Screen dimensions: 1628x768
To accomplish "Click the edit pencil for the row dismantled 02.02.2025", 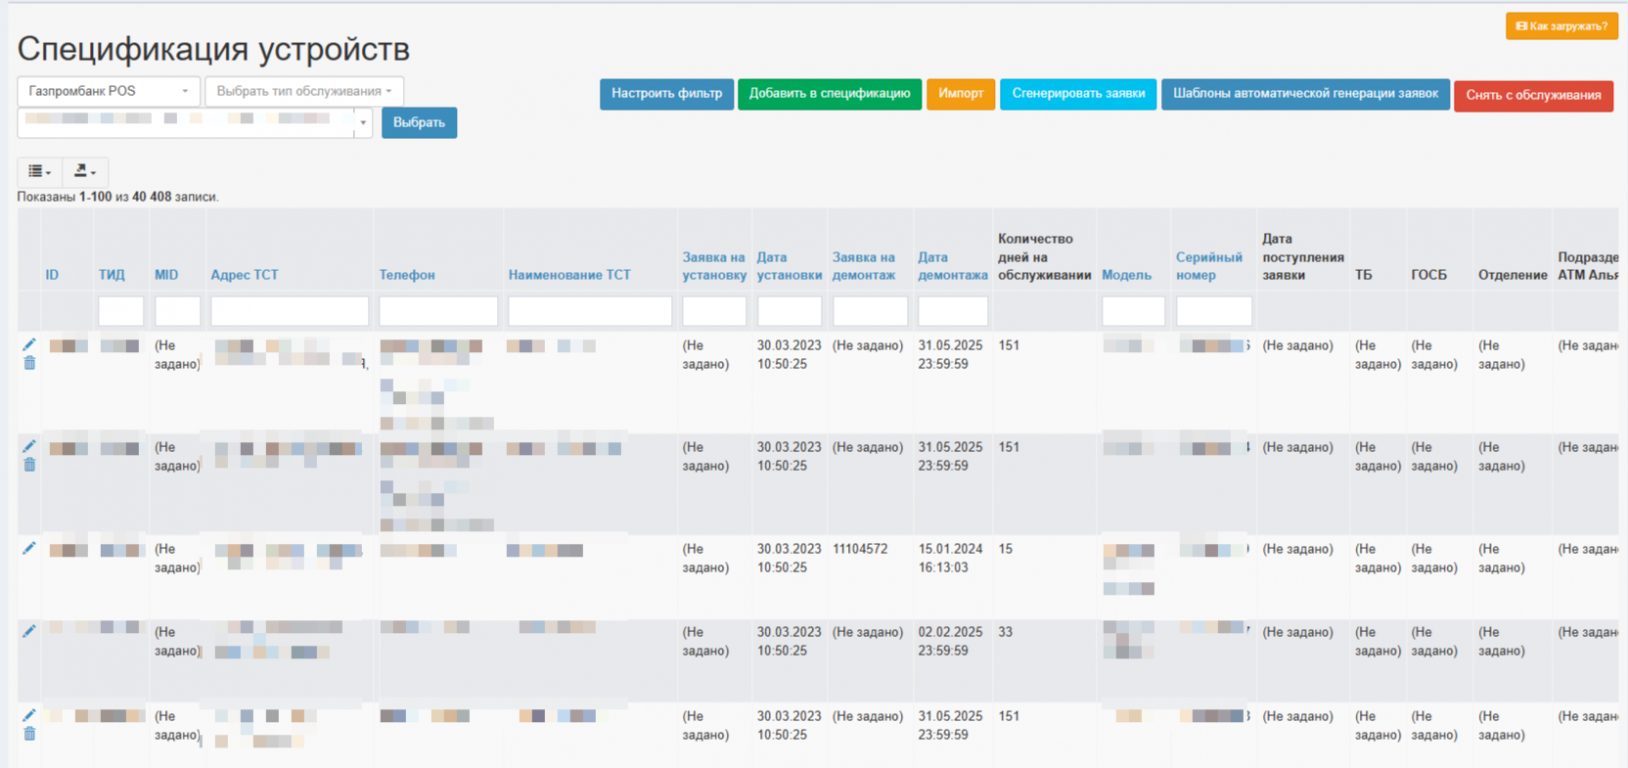I will (x=29, y=632).
